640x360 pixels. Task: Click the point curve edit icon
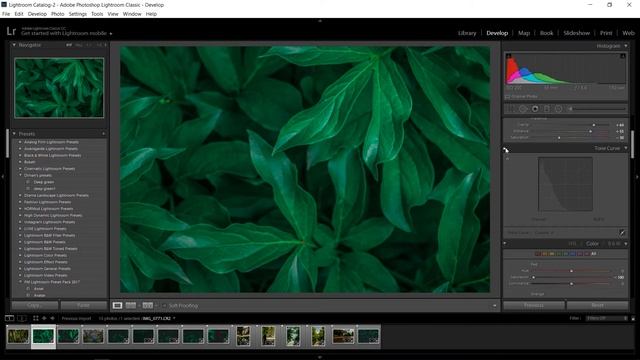tap(622, 233)
